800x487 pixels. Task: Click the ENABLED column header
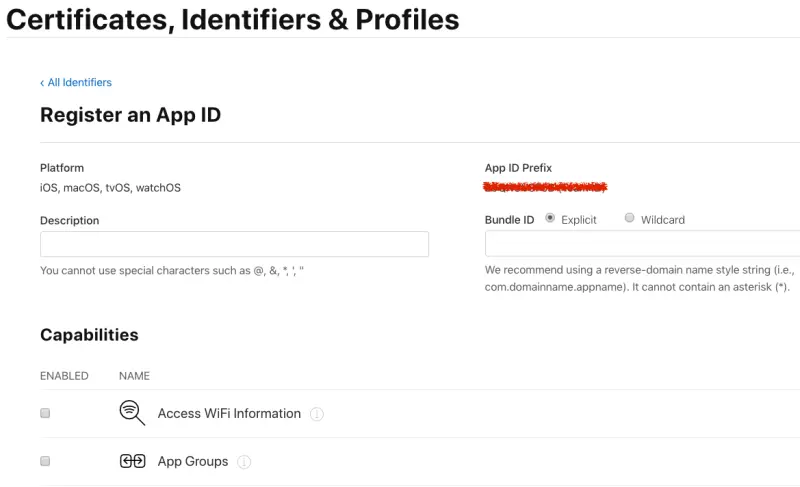[64, 376]
